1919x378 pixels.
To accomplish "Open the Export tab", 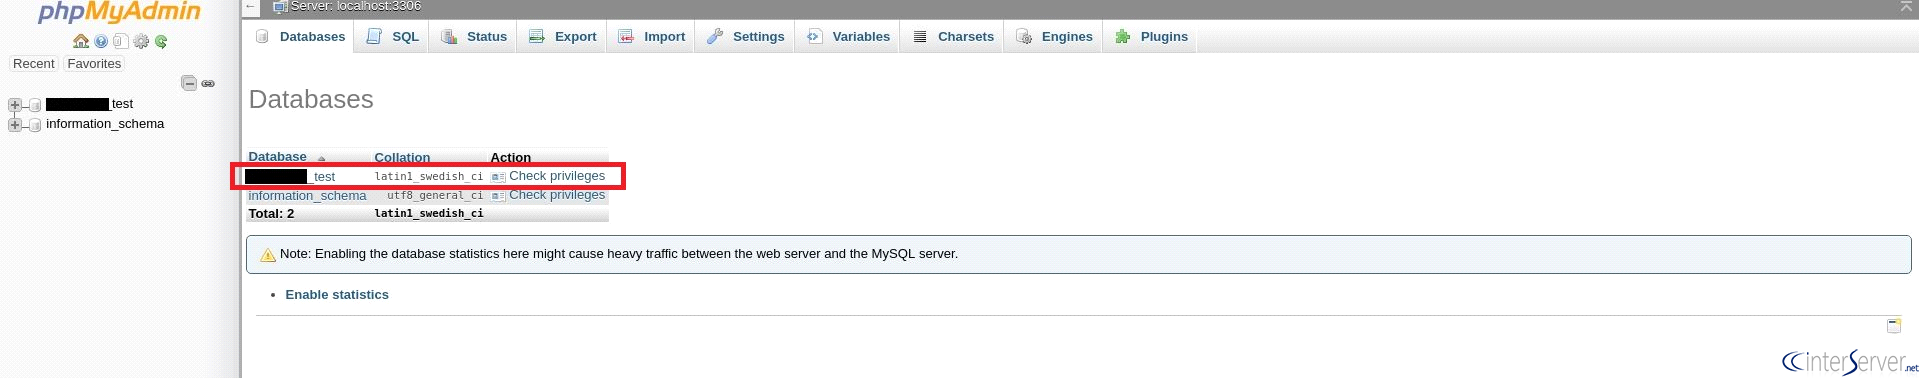I will (x=562, y=36).
